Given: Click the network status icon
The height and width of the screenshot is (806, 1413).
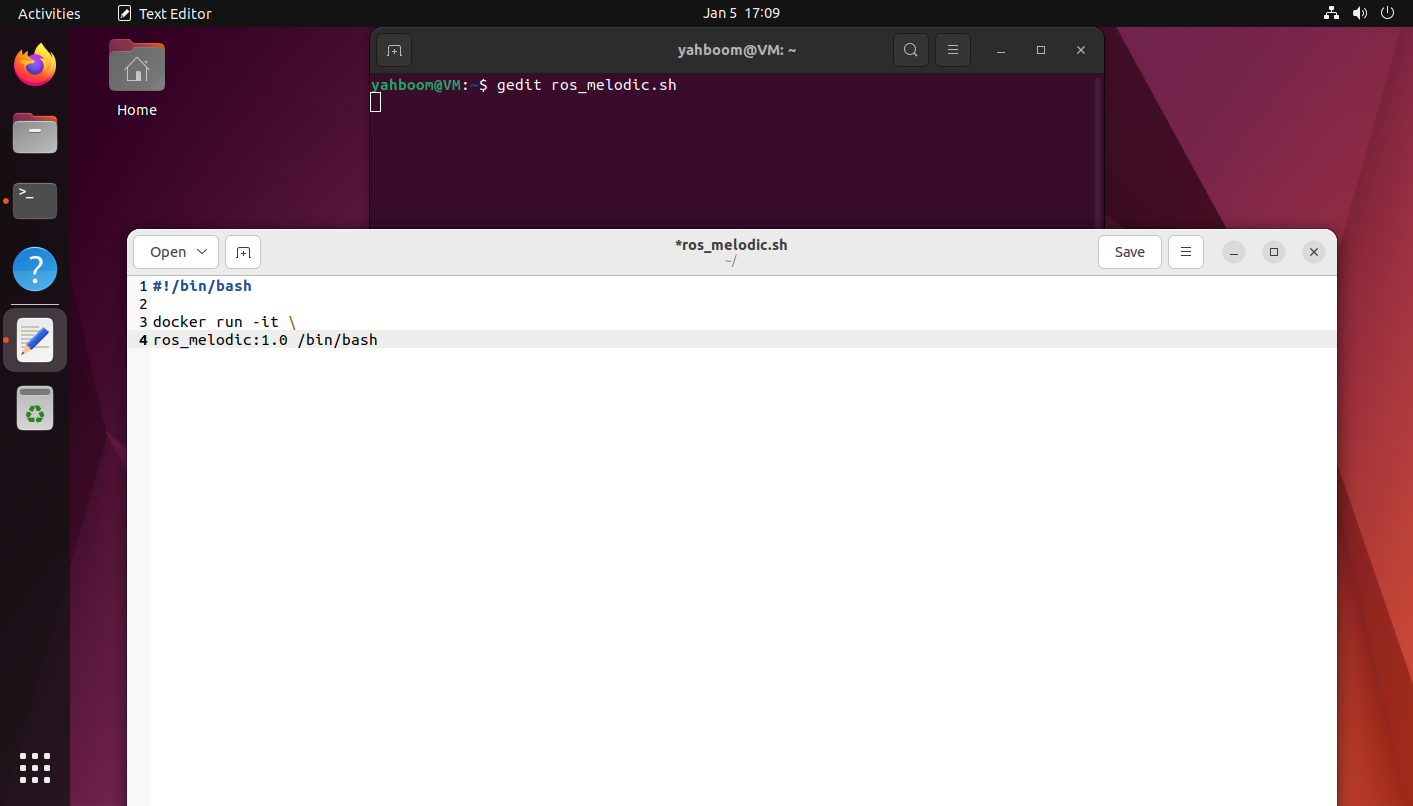Looking at the screenshot, I should pyautogui.click(x=1331, y=13).
